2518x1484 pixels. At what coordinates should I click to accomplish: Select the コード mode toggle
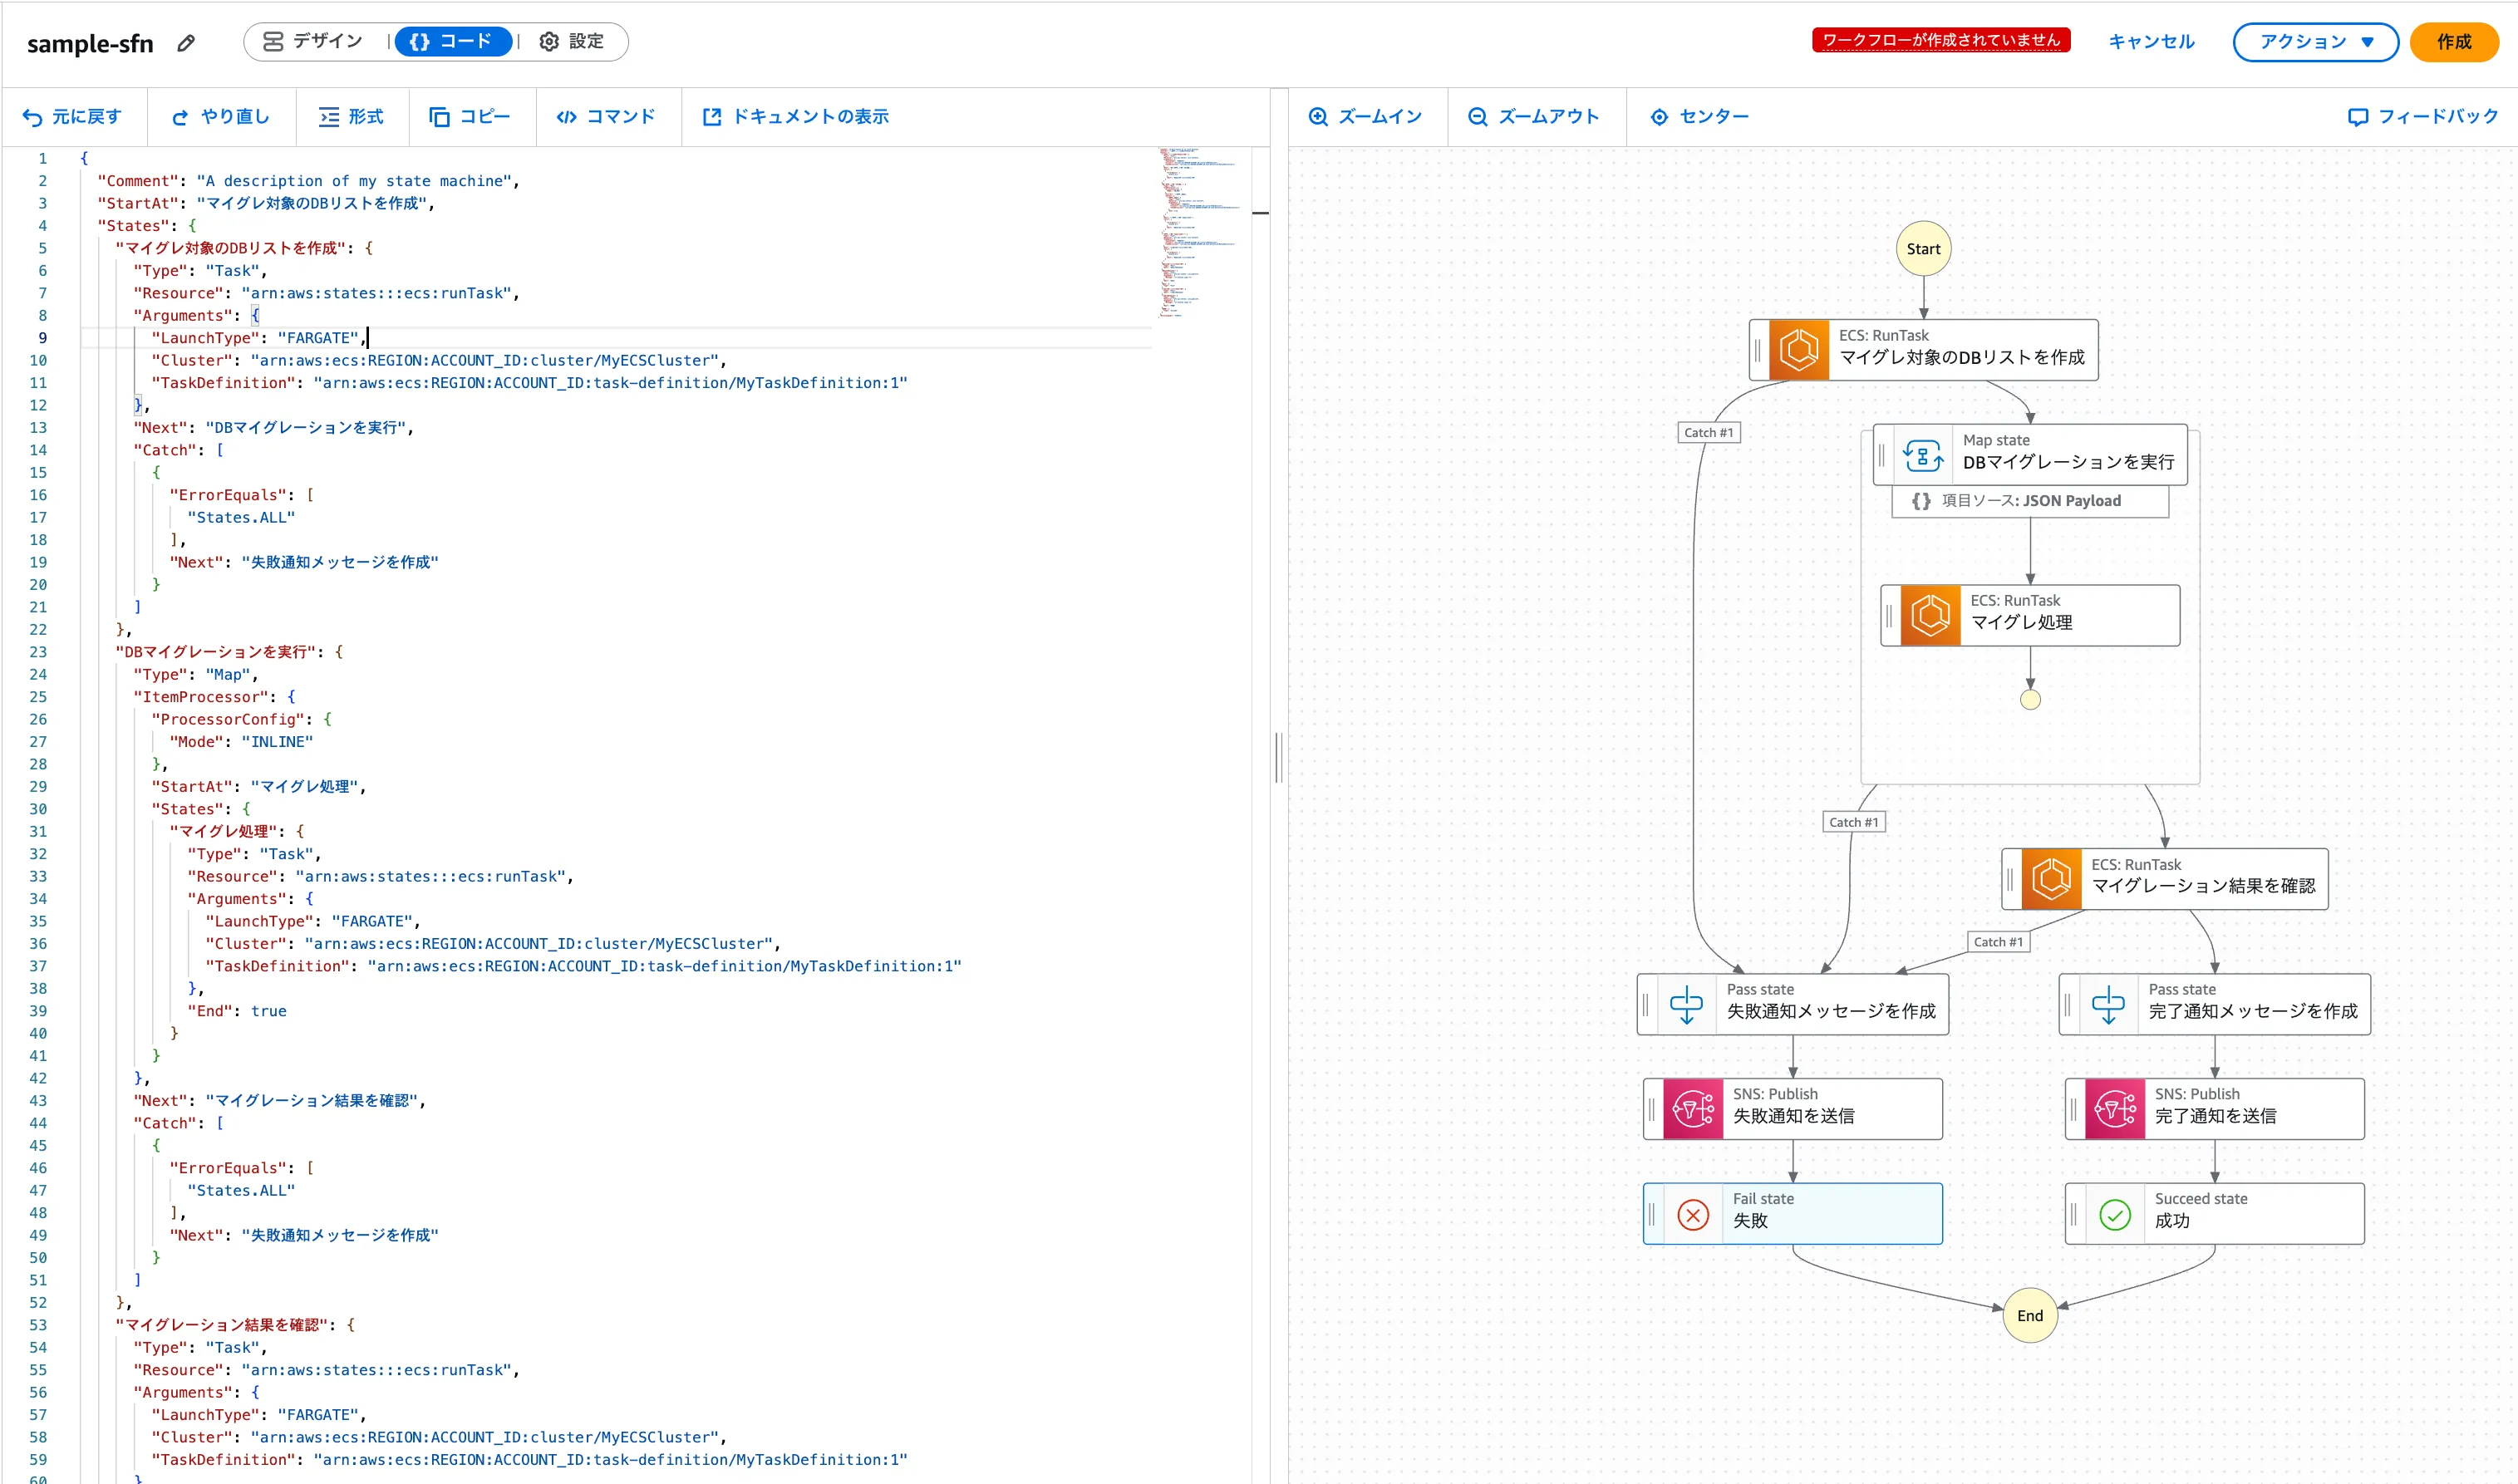[452, 41]
